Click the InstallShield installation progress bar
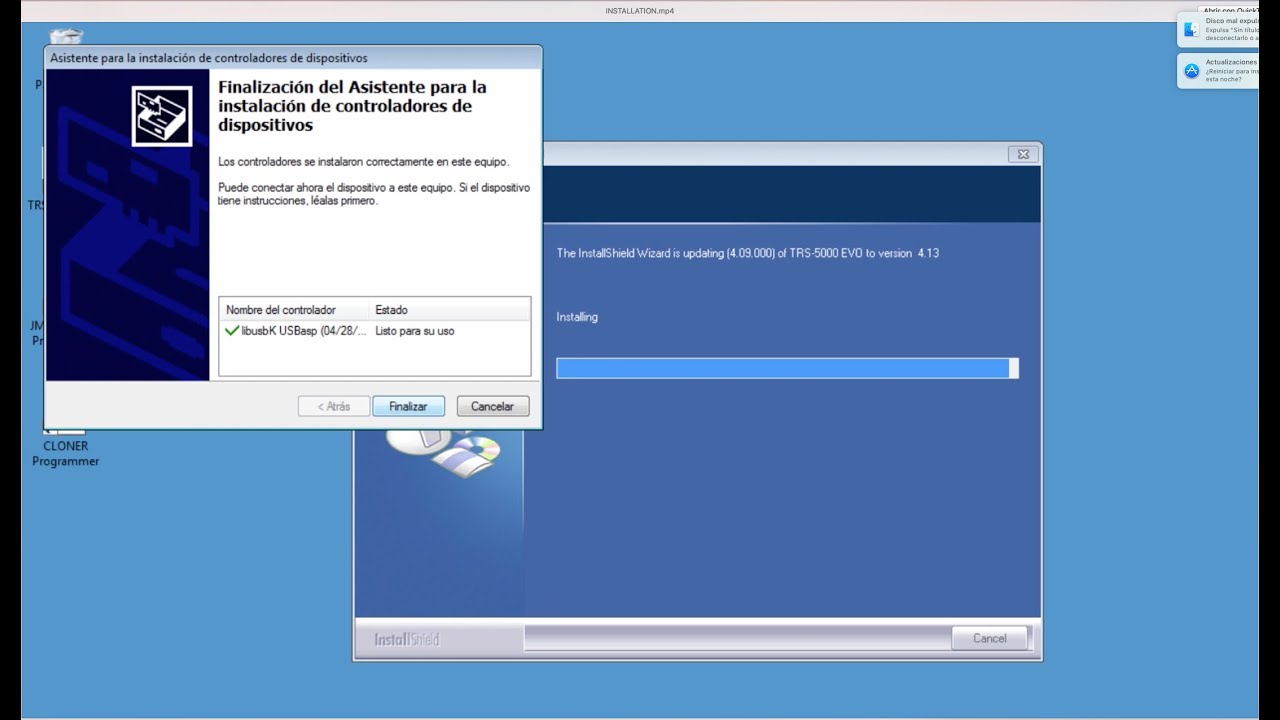1280x720 pixels. point(787,368)
